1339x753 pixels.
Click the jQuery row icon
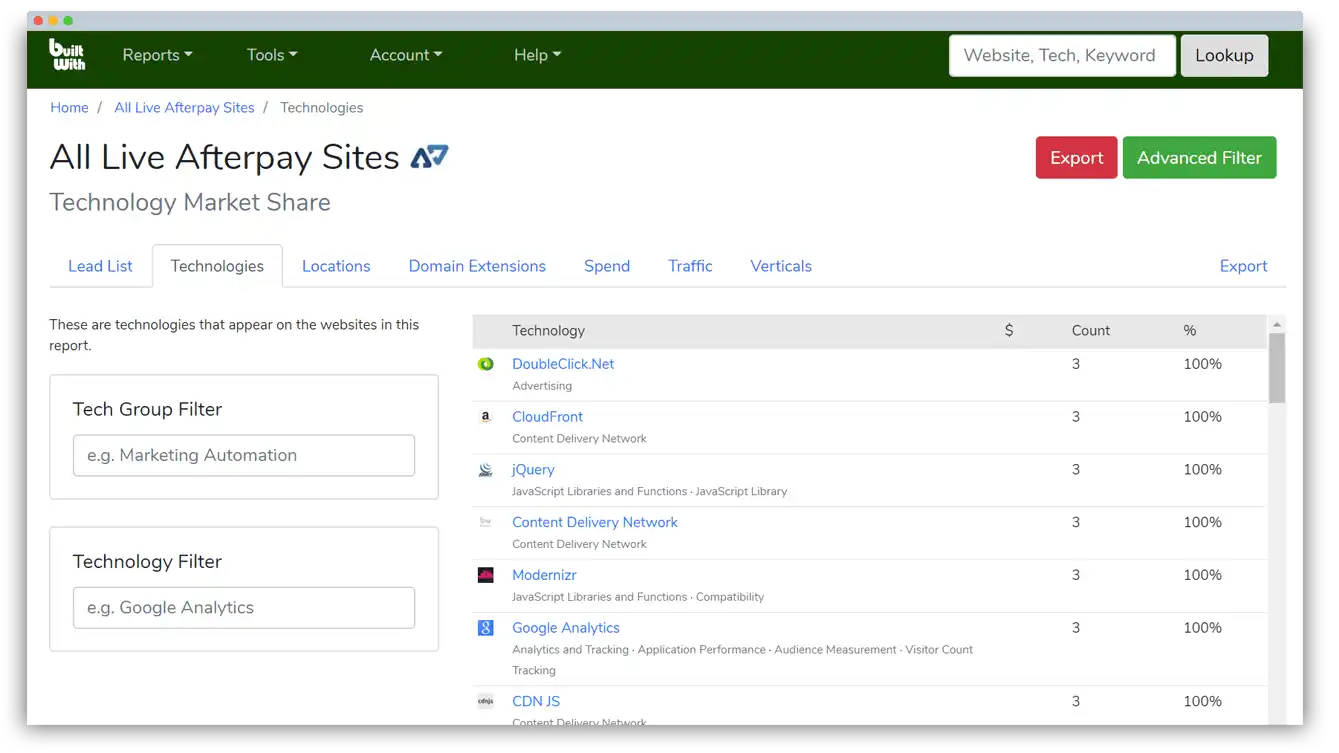tap(486, 470)
